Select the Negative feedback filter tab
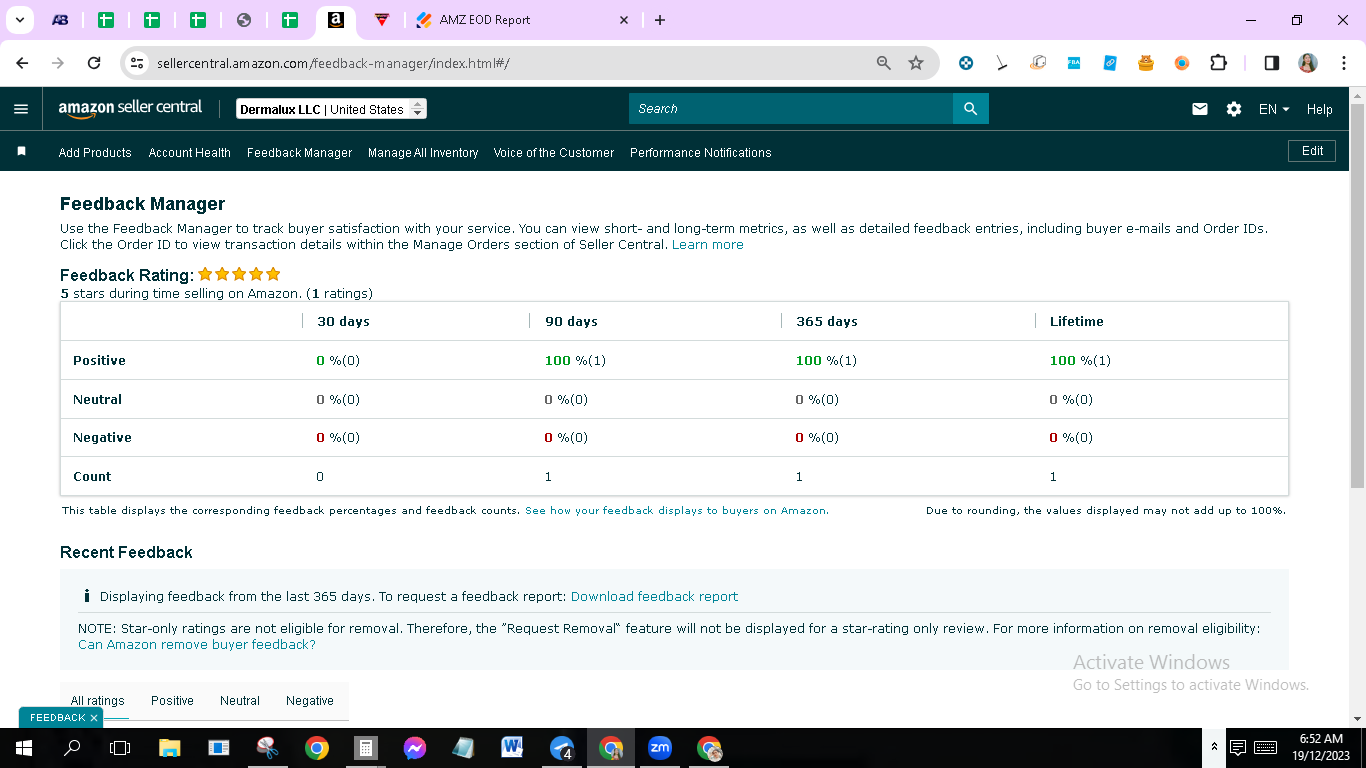This screenshot has height=768, width=1366. click(x=310, y=701)
